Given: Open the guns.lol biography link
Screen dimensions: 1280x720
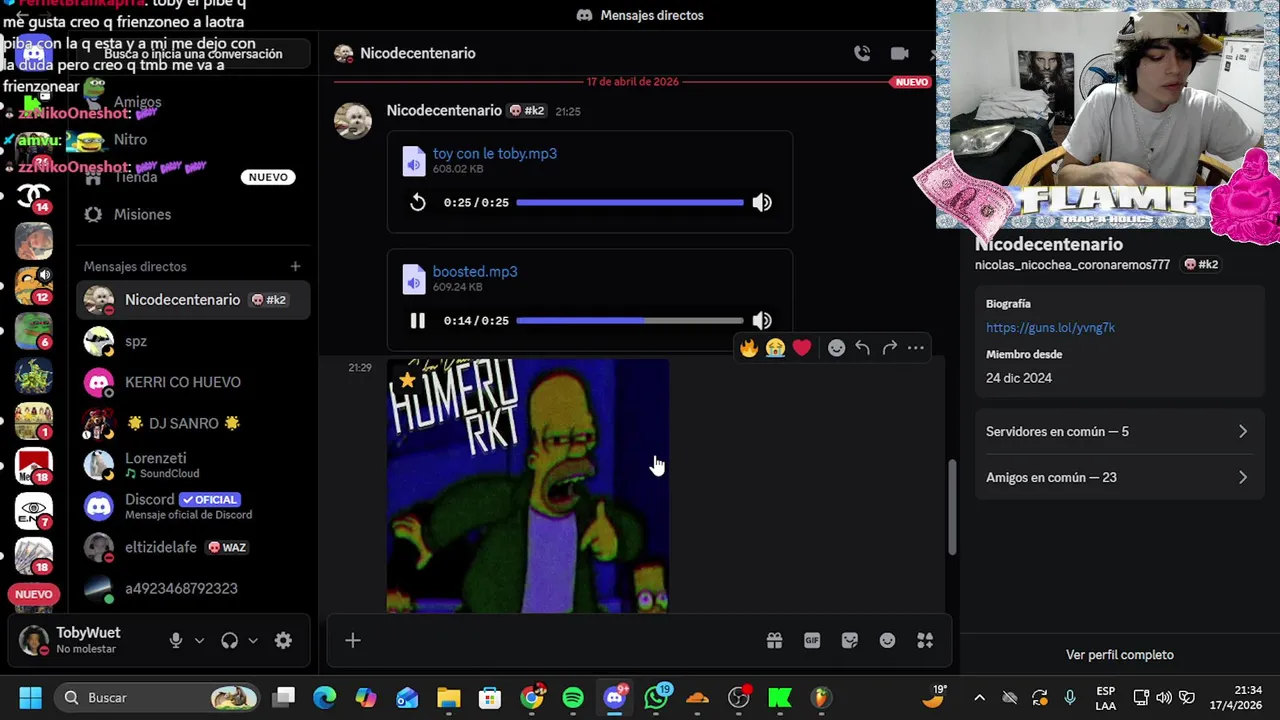Looking at the screenshot, I should tap(1050, 328).
